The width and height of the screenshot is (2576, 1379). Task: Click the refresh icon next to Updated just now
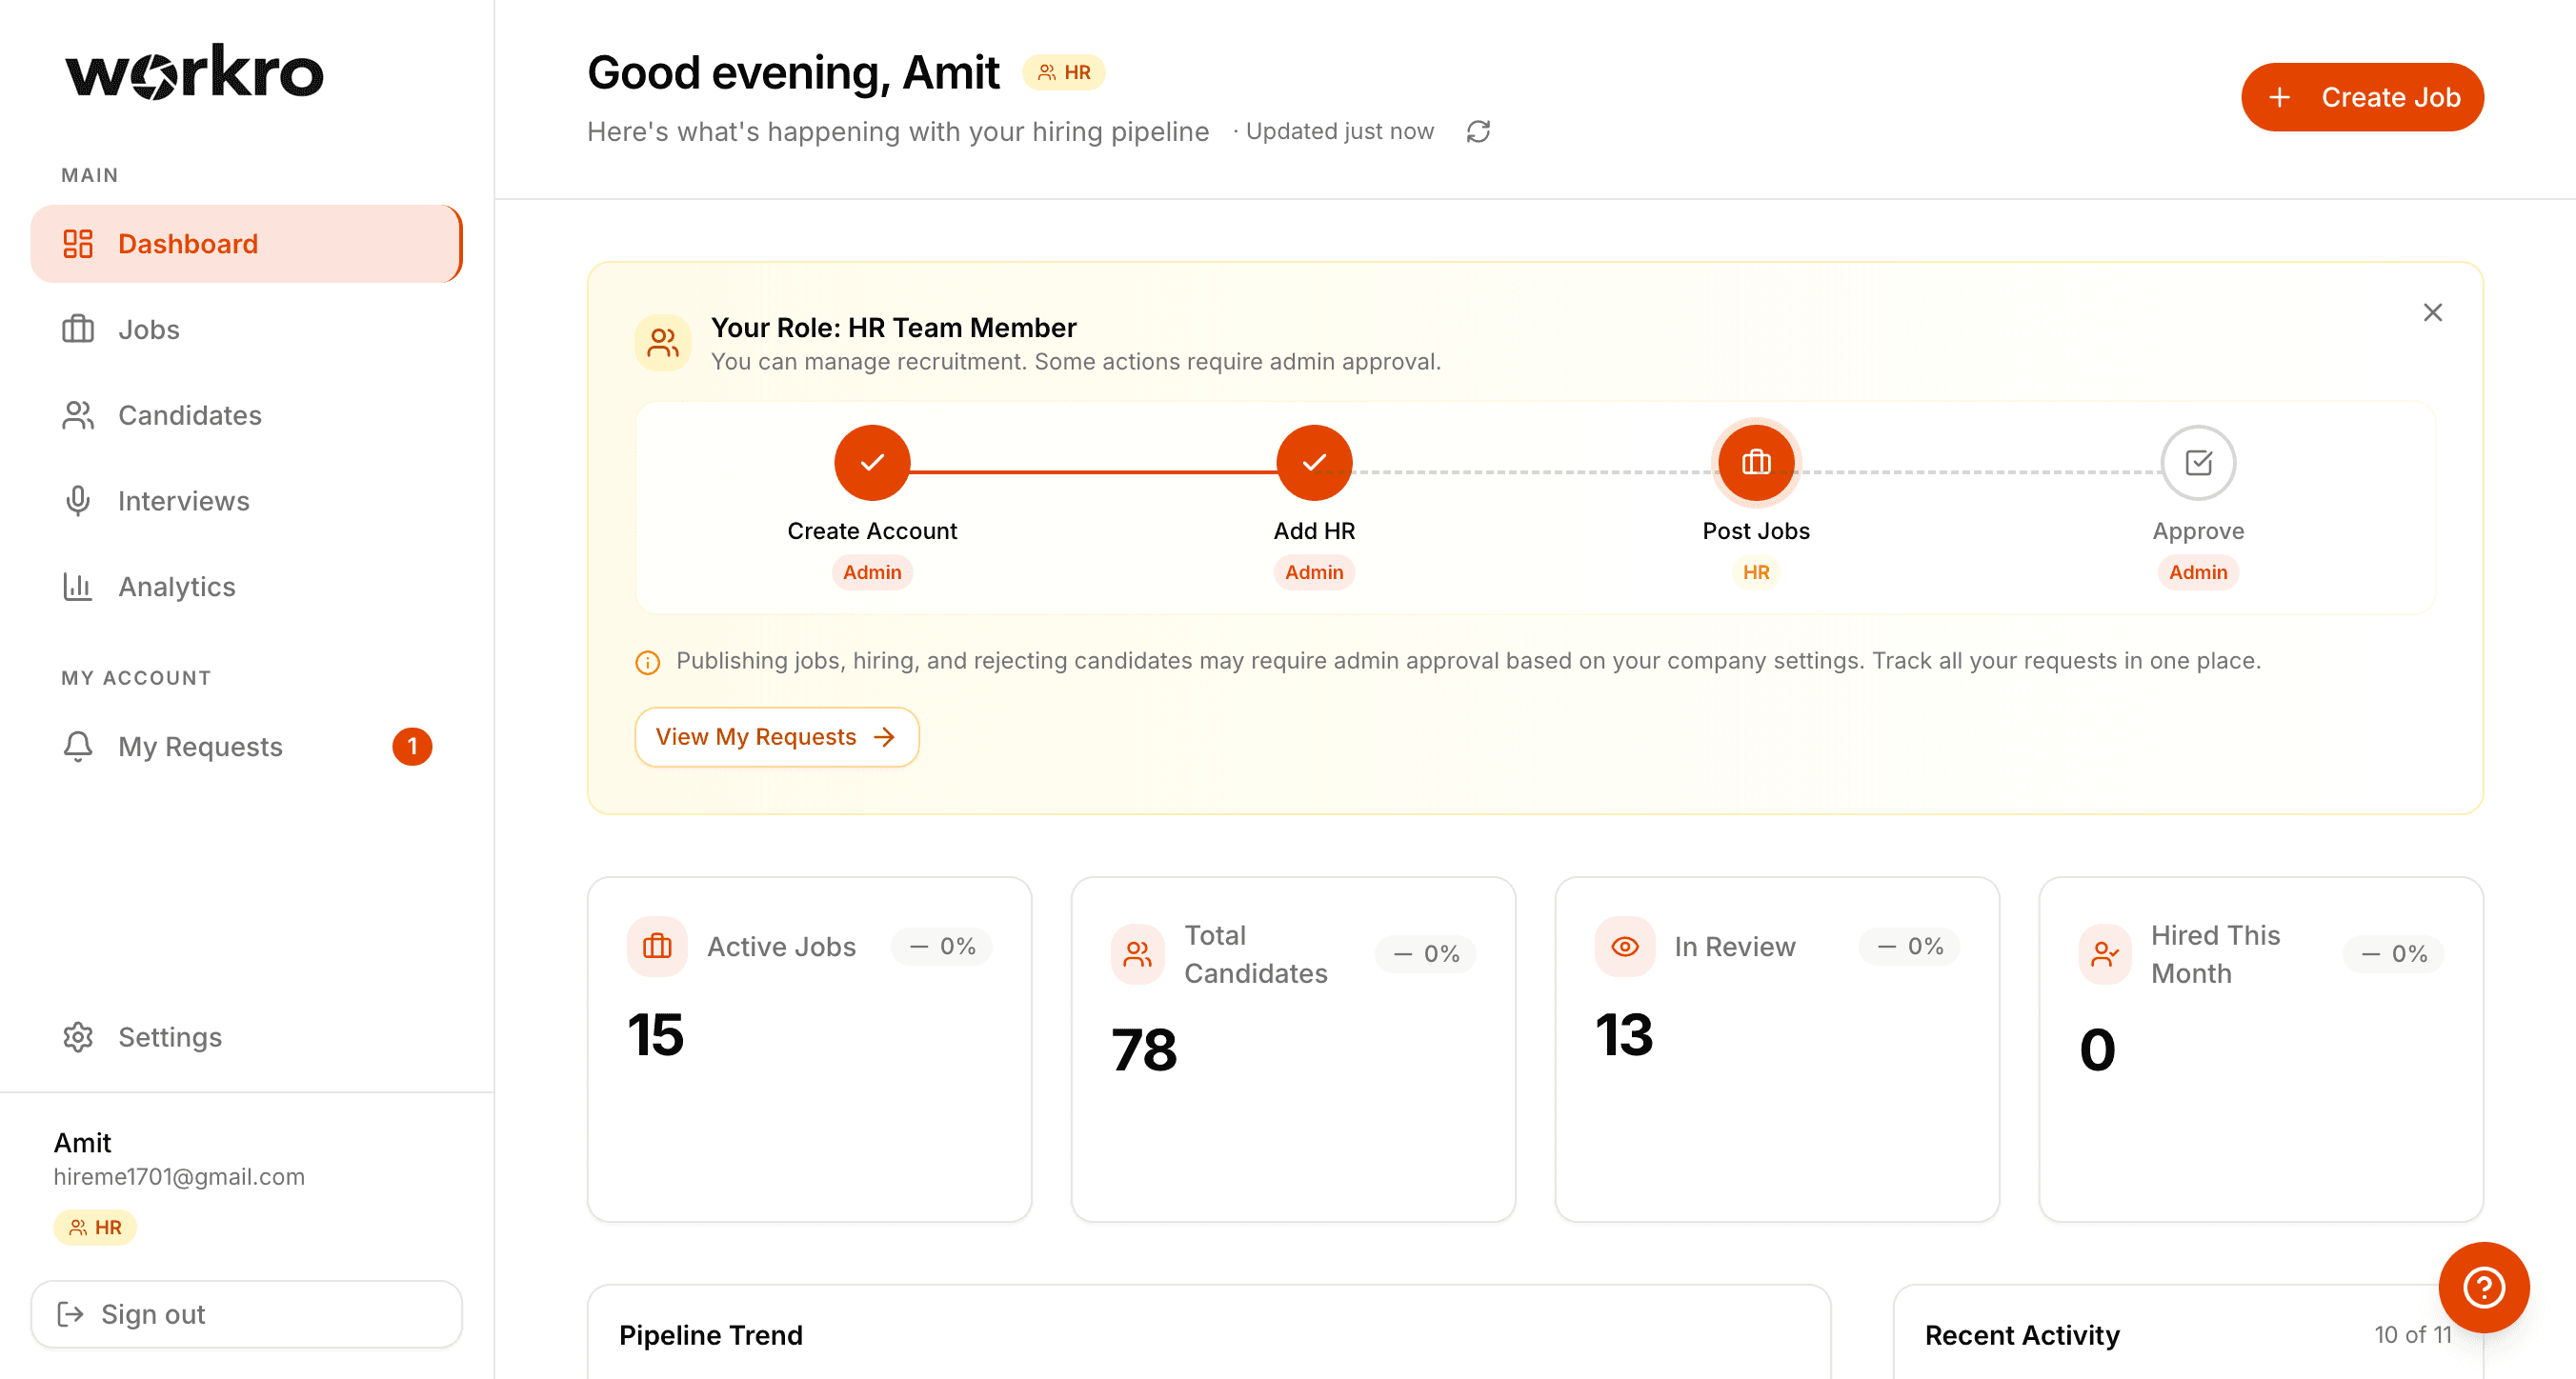1477,131
